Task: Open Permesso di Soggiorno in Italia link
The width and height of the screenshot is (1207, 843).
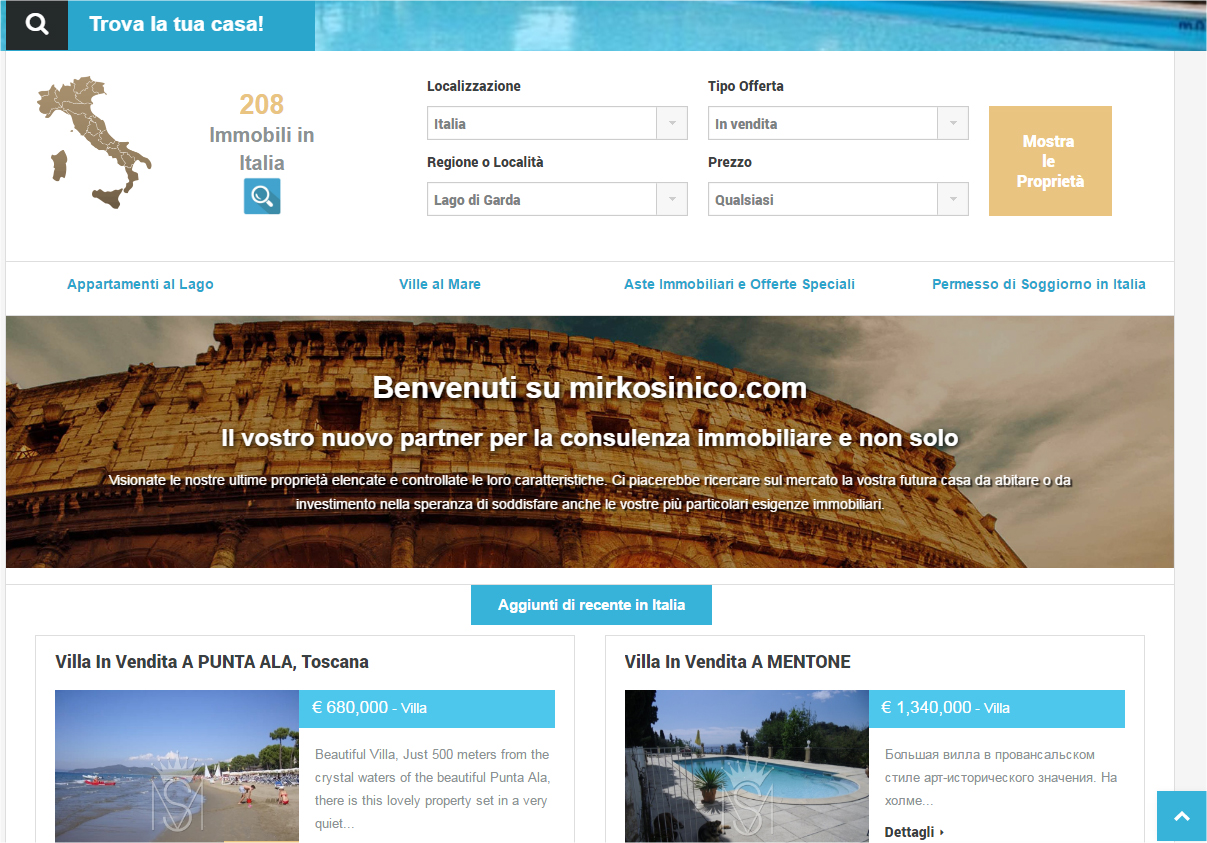Action: tap(1039, 284)
